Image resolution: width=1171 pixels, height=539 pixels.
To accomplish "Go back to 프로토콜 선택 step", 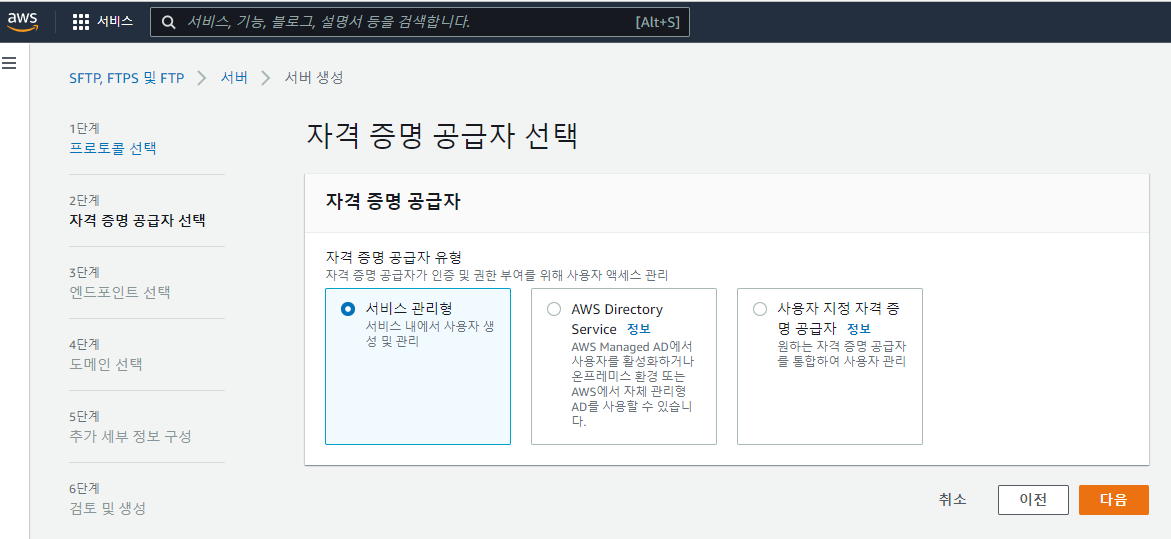I will pos(113,148).
